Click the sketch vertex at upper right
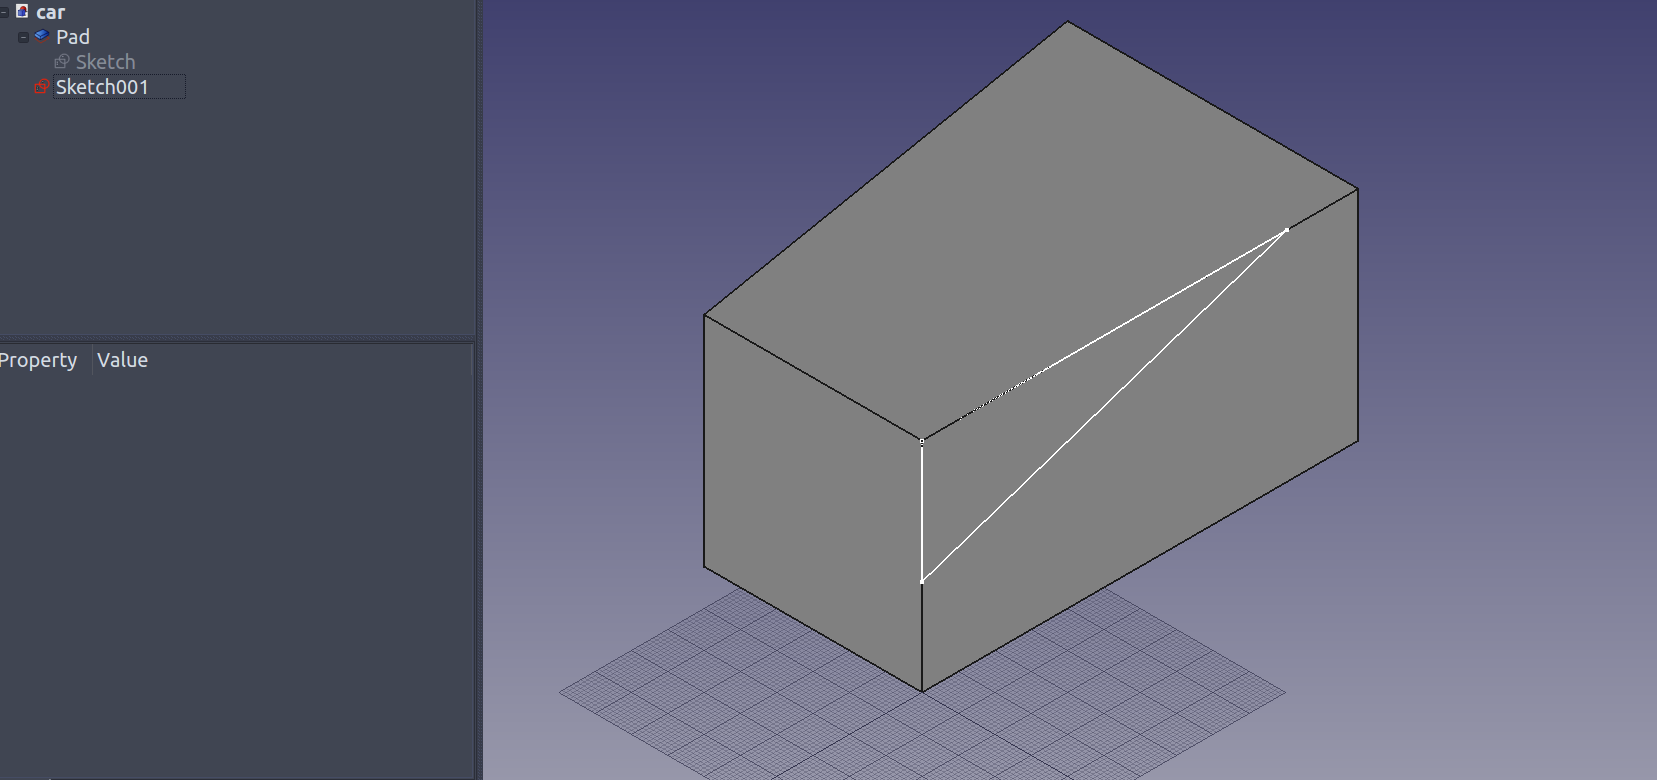This screenshot has width=1657, height=780. click(1286, 230)
